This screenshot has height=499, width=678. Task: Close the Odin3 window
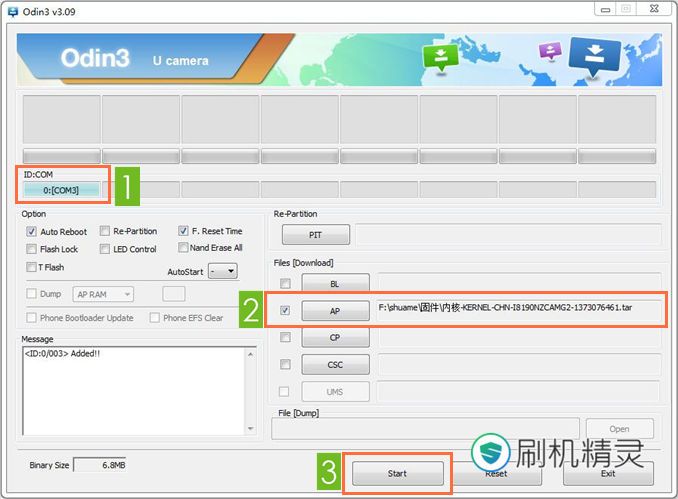coord(654,9)
